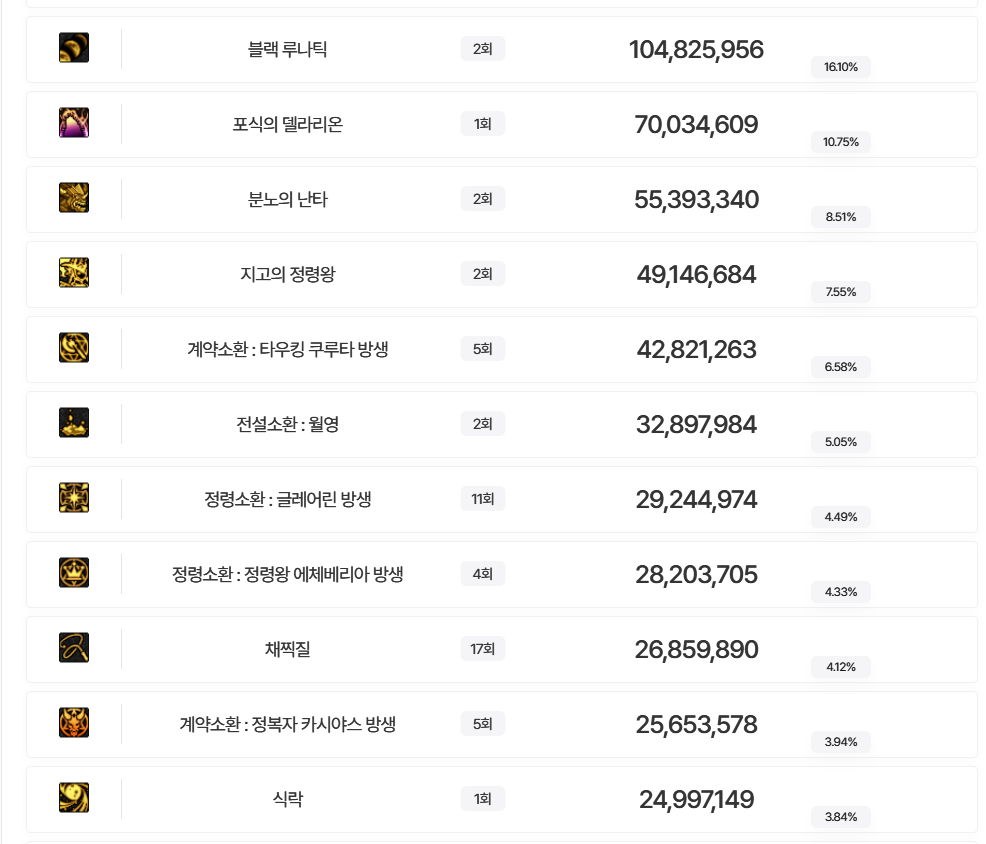Select the 정복자 카시야스 방생 icon
Screen dimensions: 986x844
click(74, 723)
